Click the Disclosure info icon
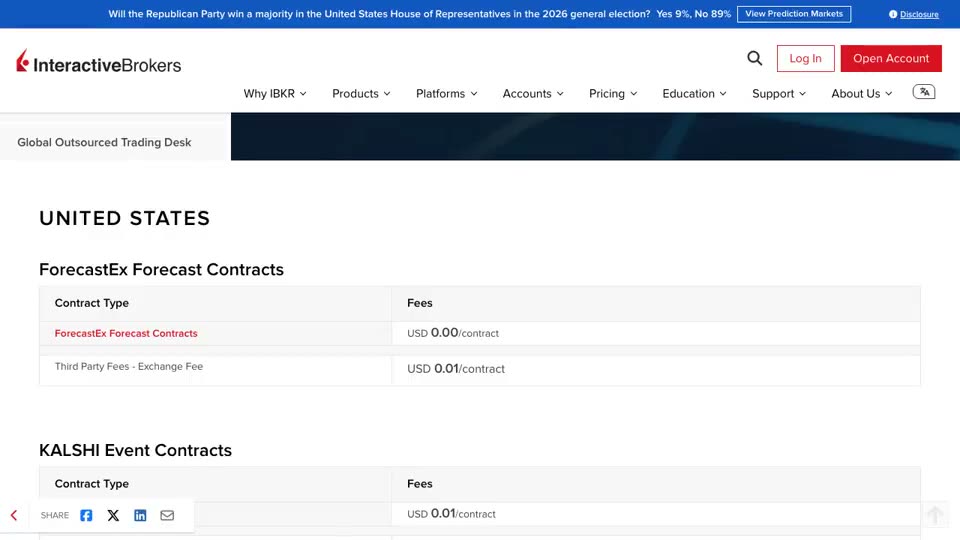The height and width of the screenshot is (540, 960). click(893, 14)
